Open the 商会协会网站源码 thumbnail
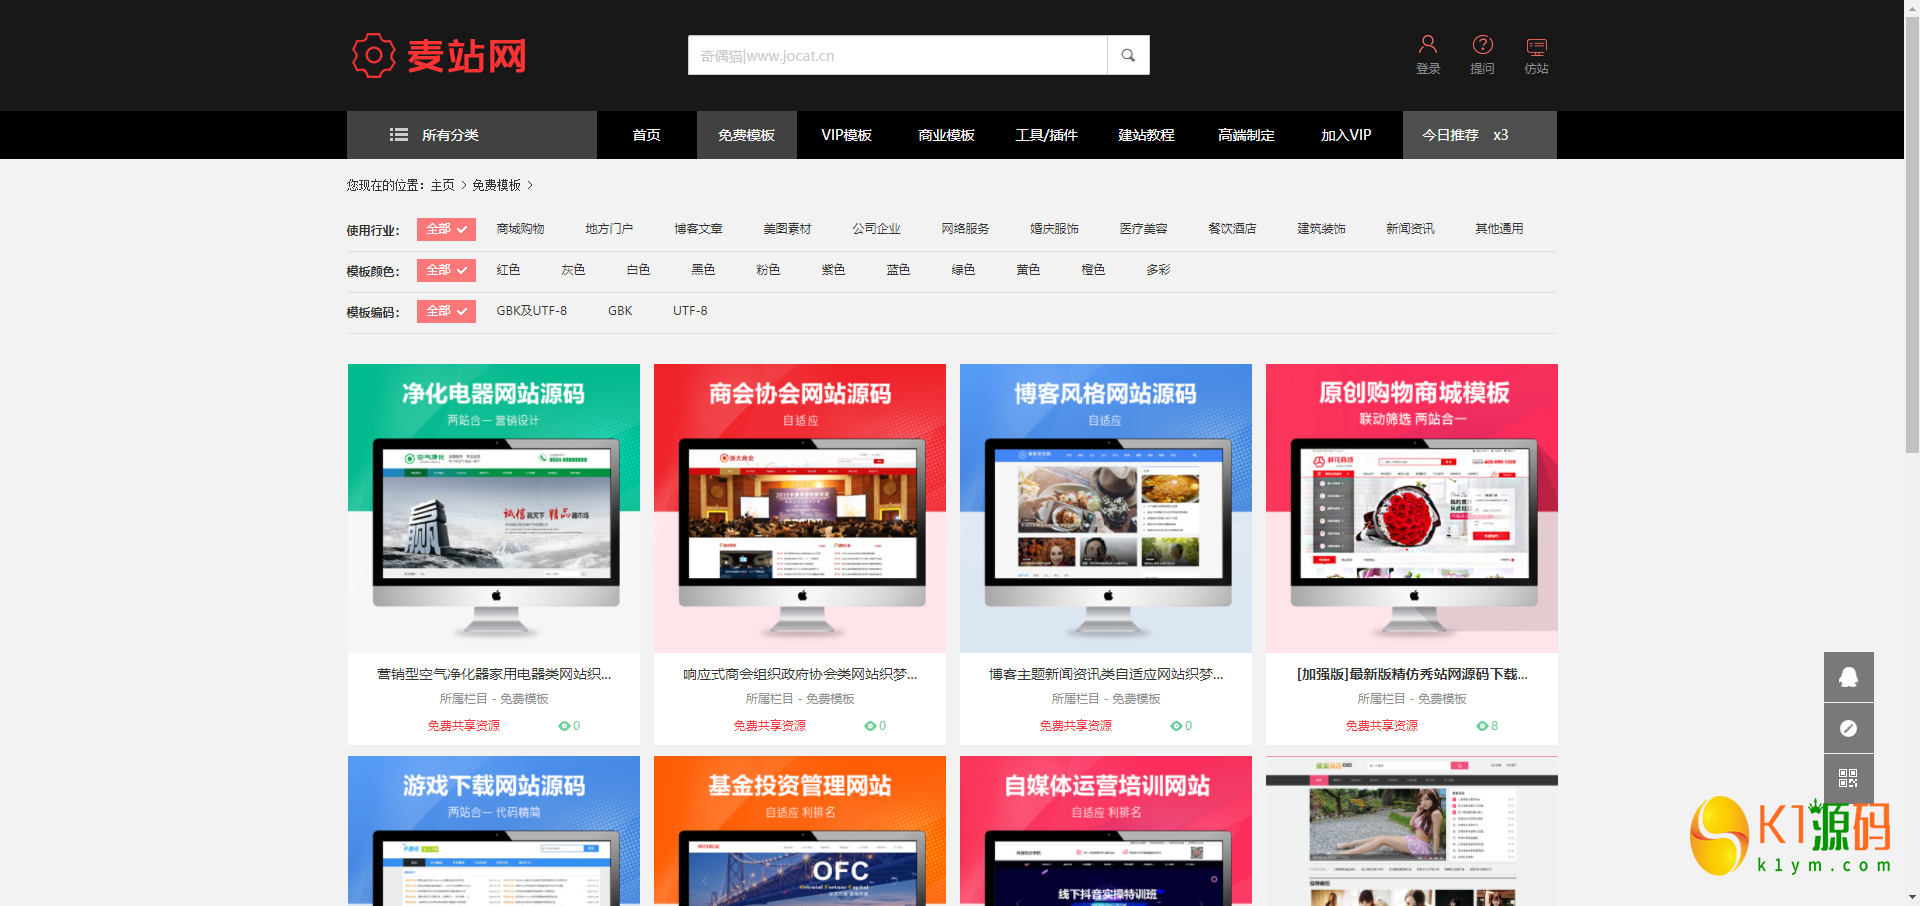This screenshot has width=1920, height=906. pyautogui.click(x=800, y=508)
